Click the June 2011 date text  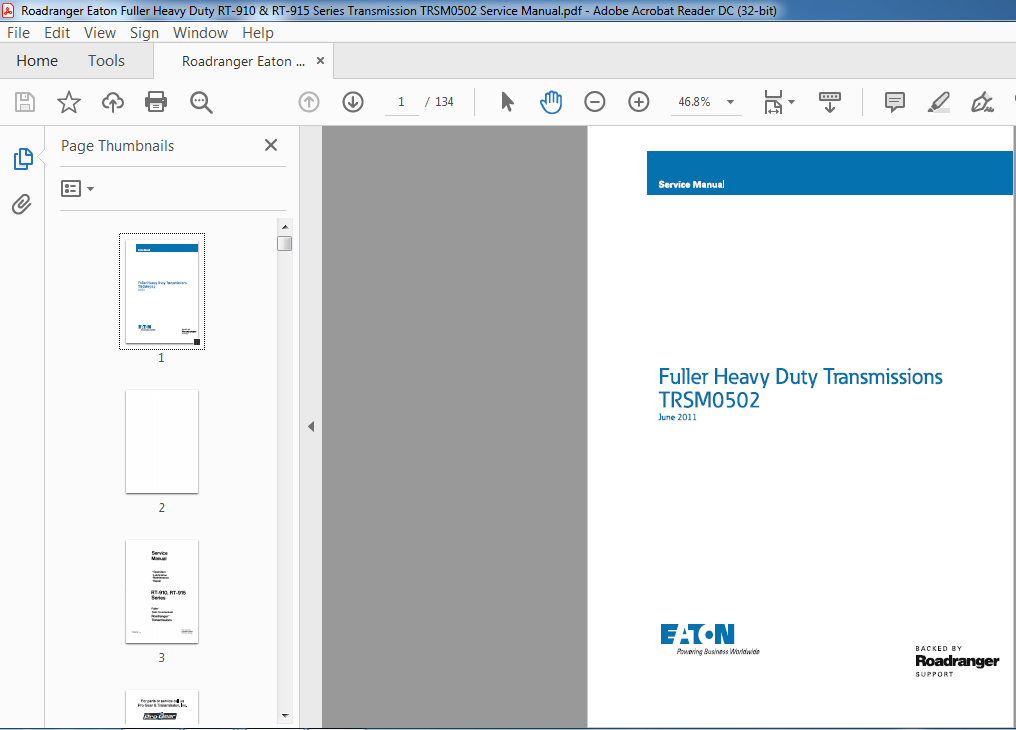tap(677, 417)
